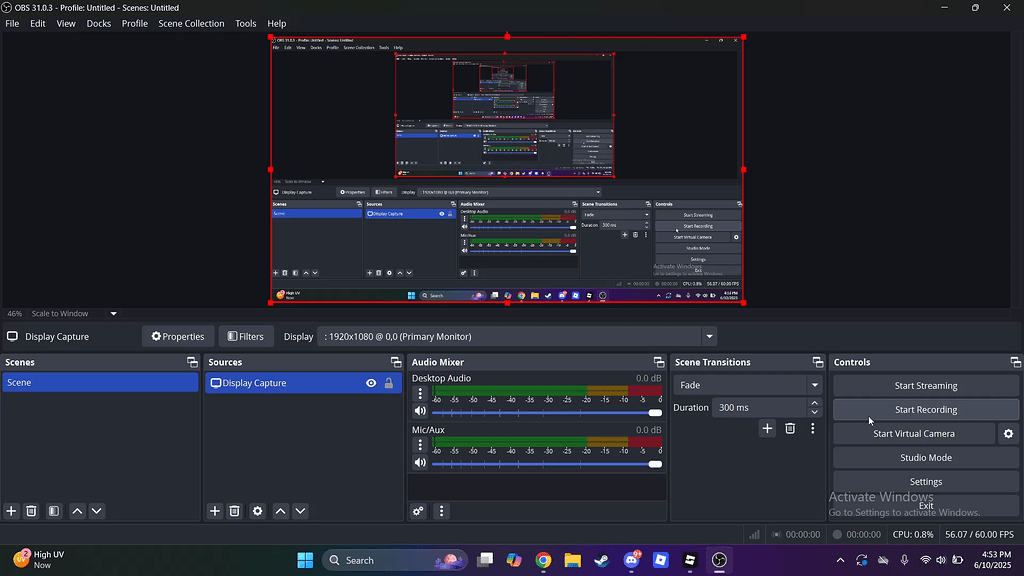Start Recording

925,409
